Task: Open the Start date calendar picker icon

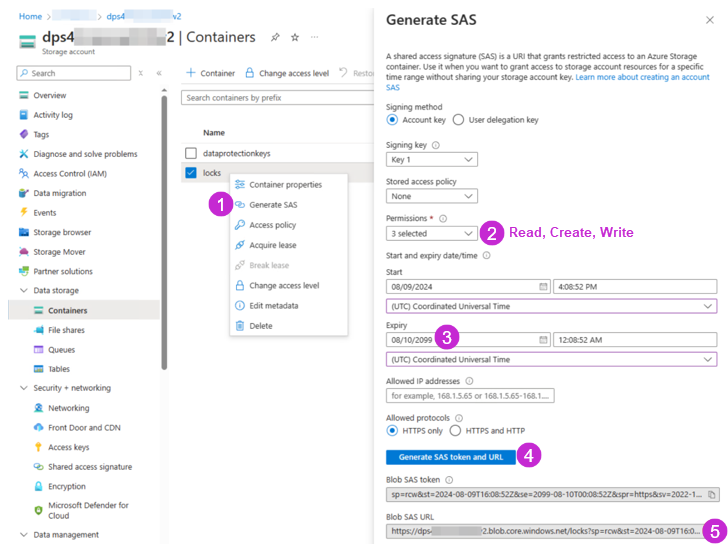Action: (543, 286)
